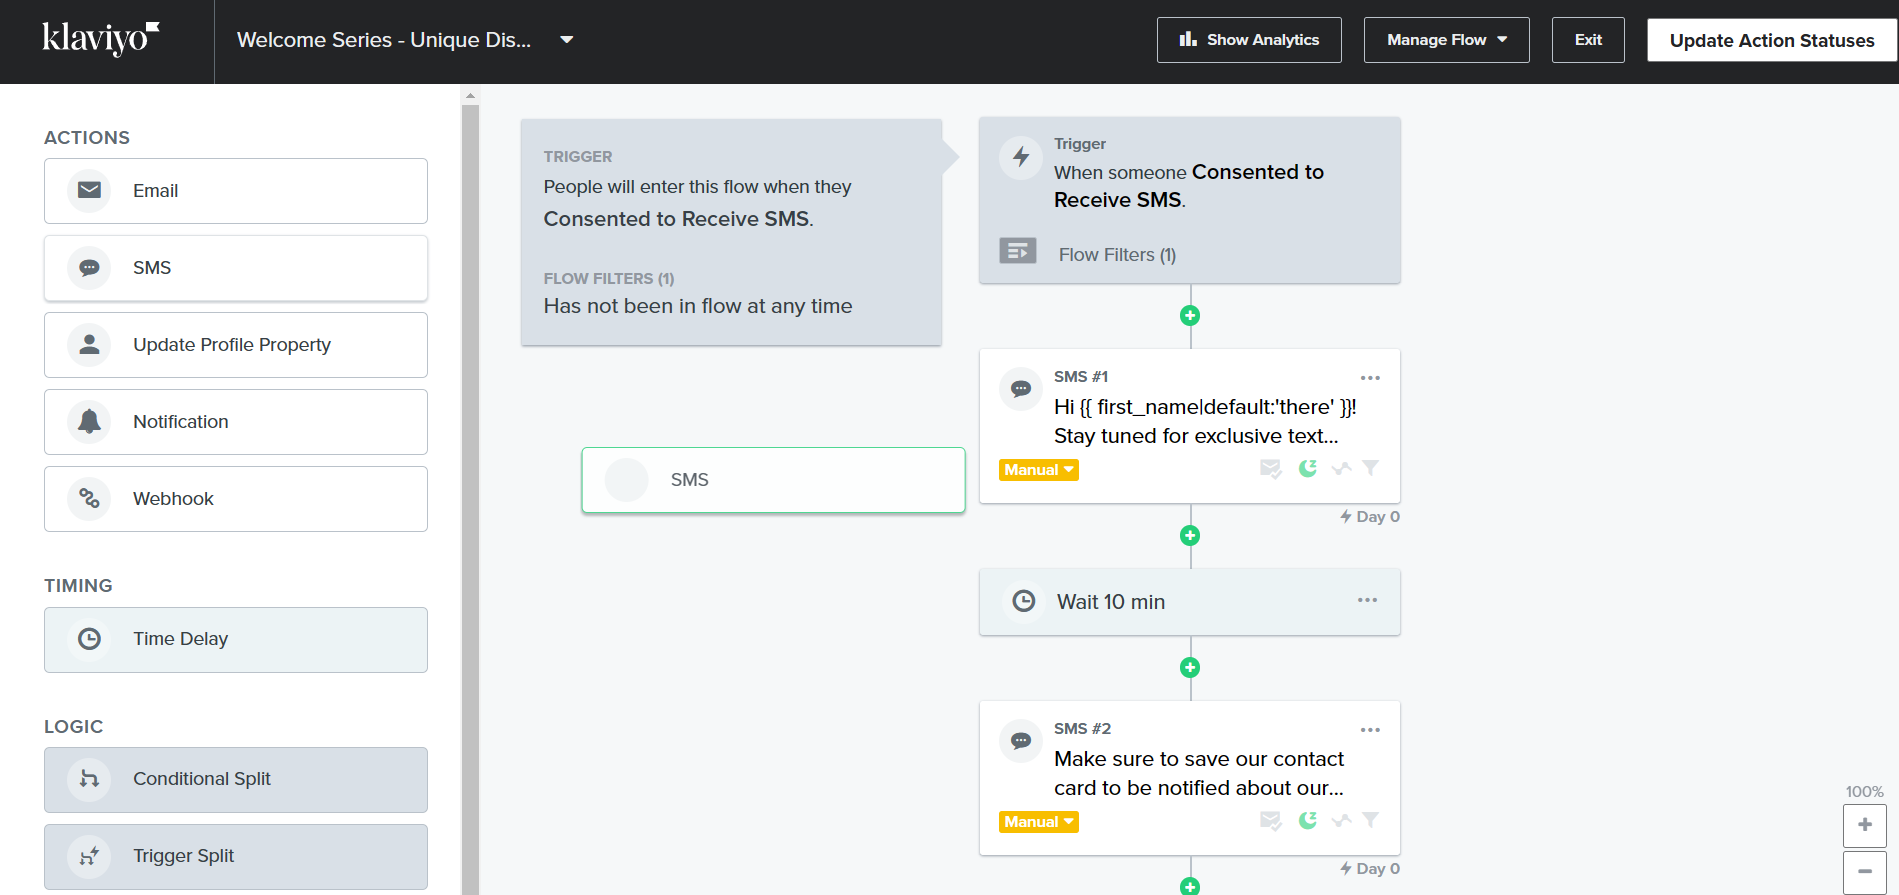Select the Conditional Split logic item
Screen dimensions: 1899x895
236,780
